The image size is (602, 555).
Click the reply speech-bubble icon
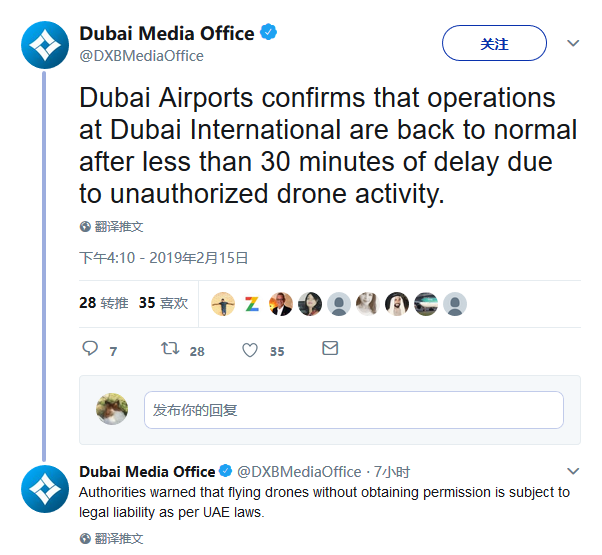pyautogui.click(x=90, y=349)
